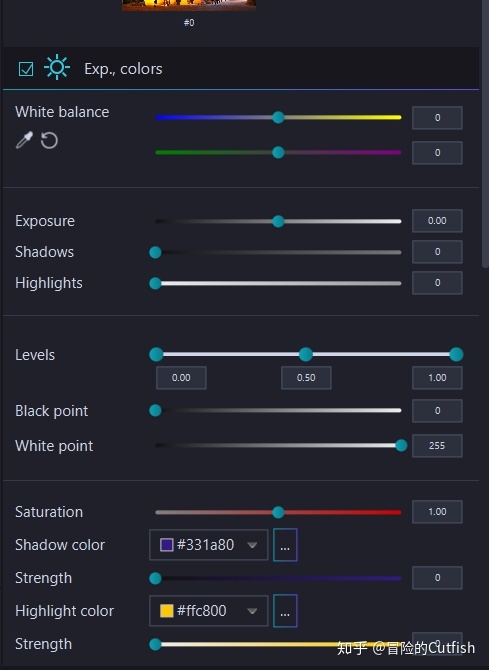Reset white balance with the circular arrow
The height and width of the screenshot is (670, 489).
(x=49, y=140)
